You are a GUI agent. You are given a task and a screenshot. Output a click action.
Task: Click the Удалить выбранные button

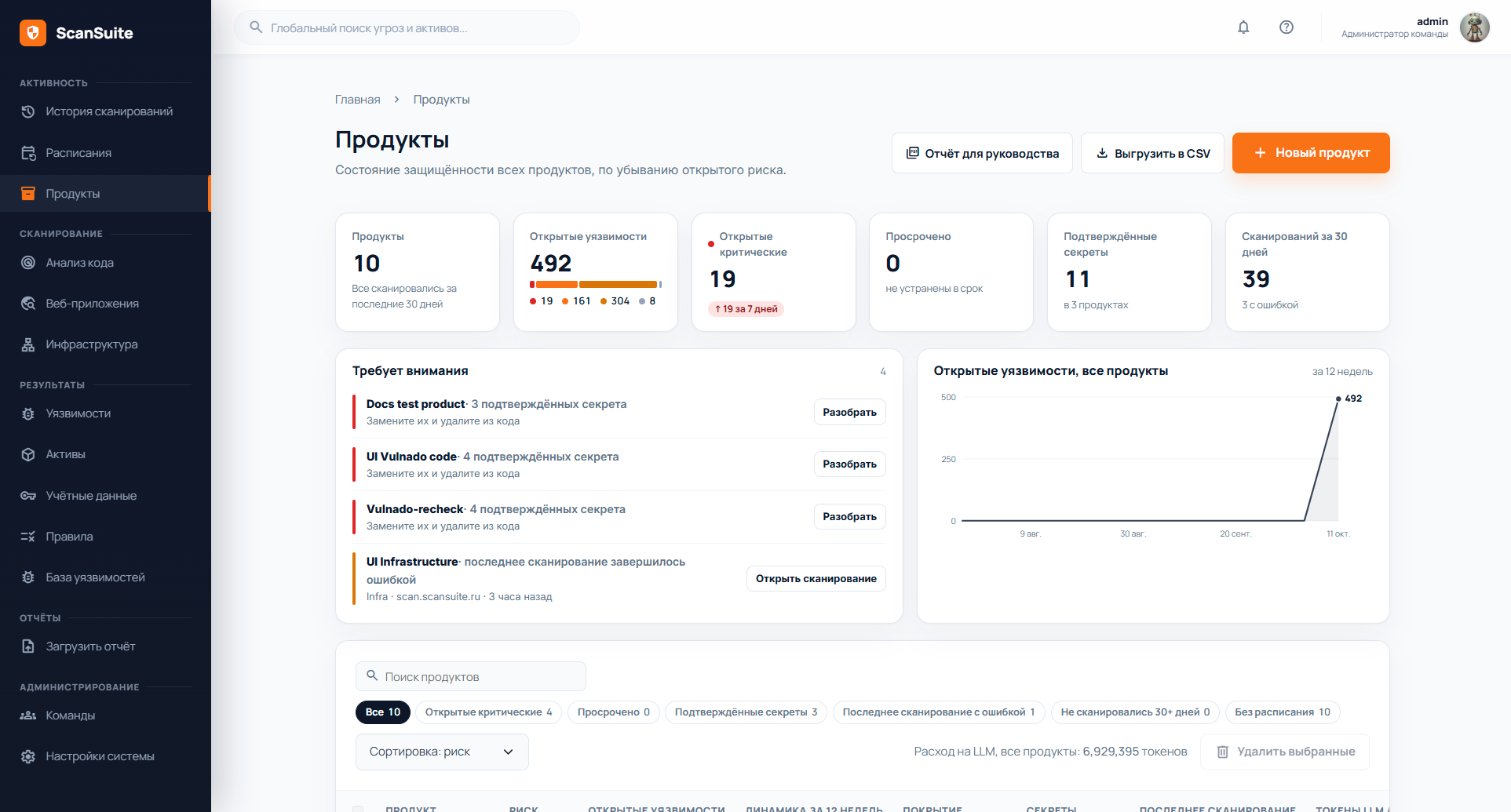point(1285,751)
